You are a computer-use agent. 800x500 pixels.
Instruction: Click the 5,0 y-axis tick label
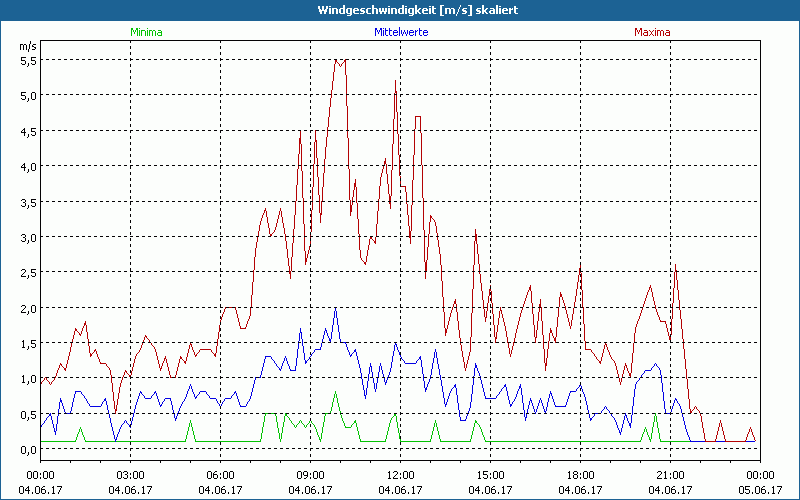(x=28, y=96)
